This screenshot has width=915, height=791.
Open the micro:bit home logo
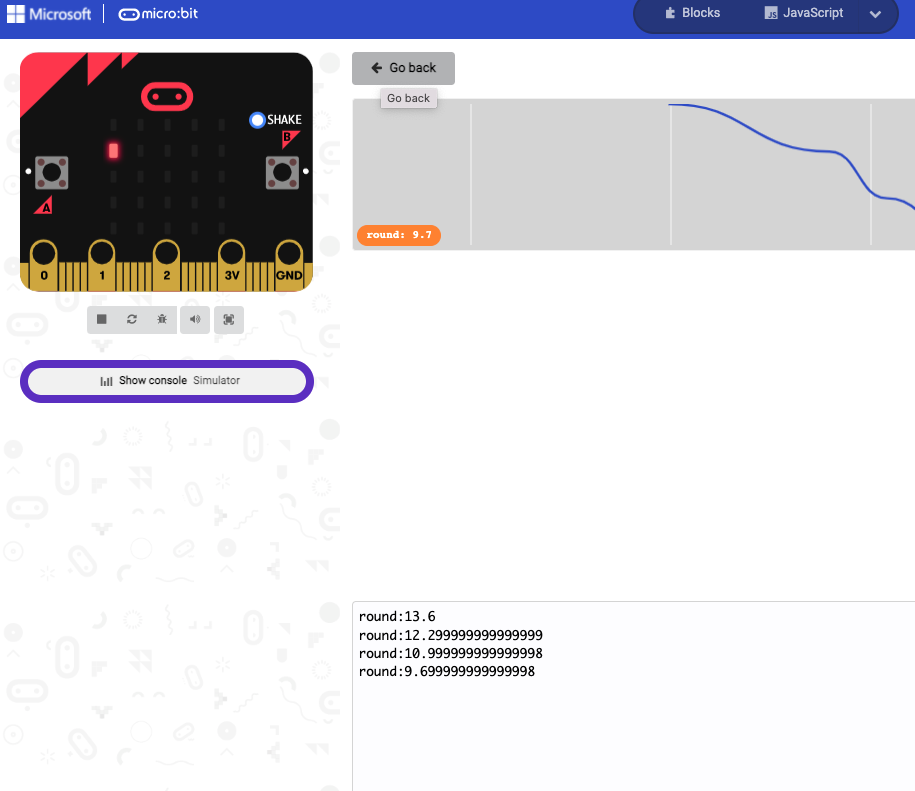[x=158, y=14]
